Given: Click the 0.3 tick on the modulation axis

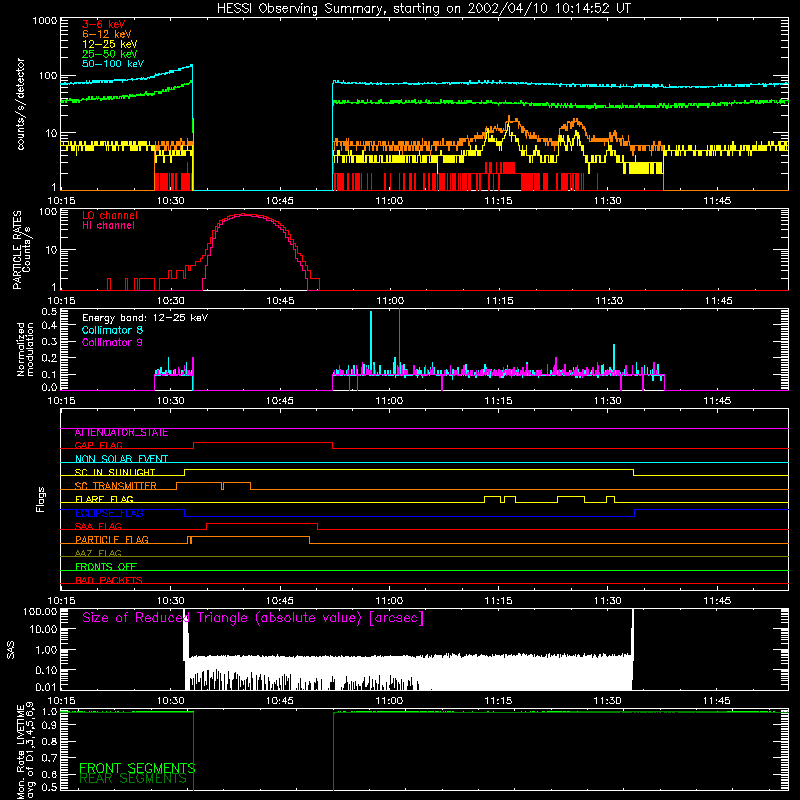Looking at the screenshot, I should 49,342.
